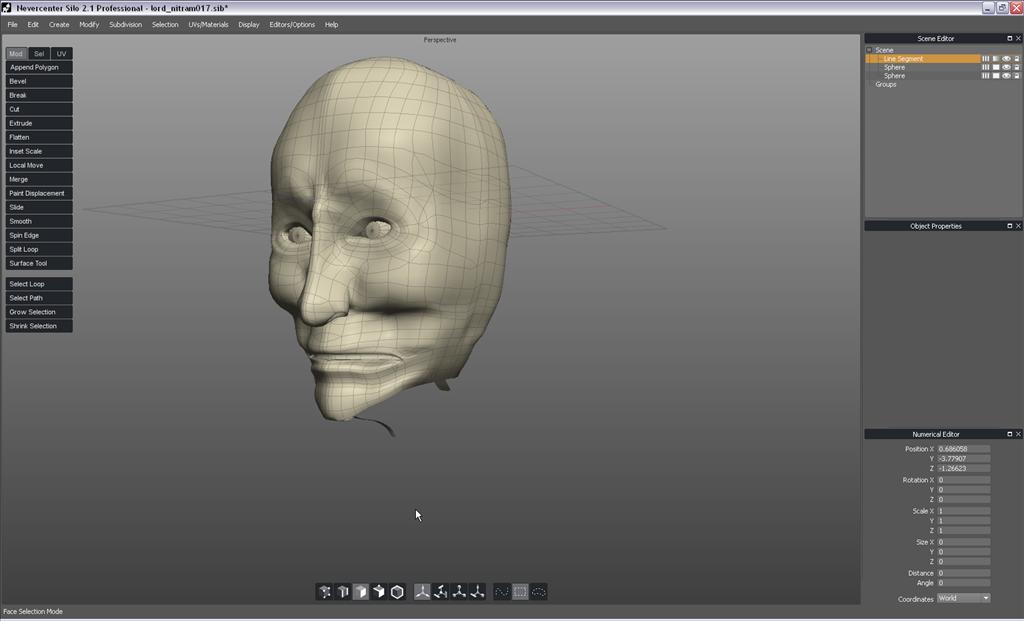Switch to edge selection mode icon
Image resolution: width=1024 pixels, height=621 pixels.
[342, 592]
